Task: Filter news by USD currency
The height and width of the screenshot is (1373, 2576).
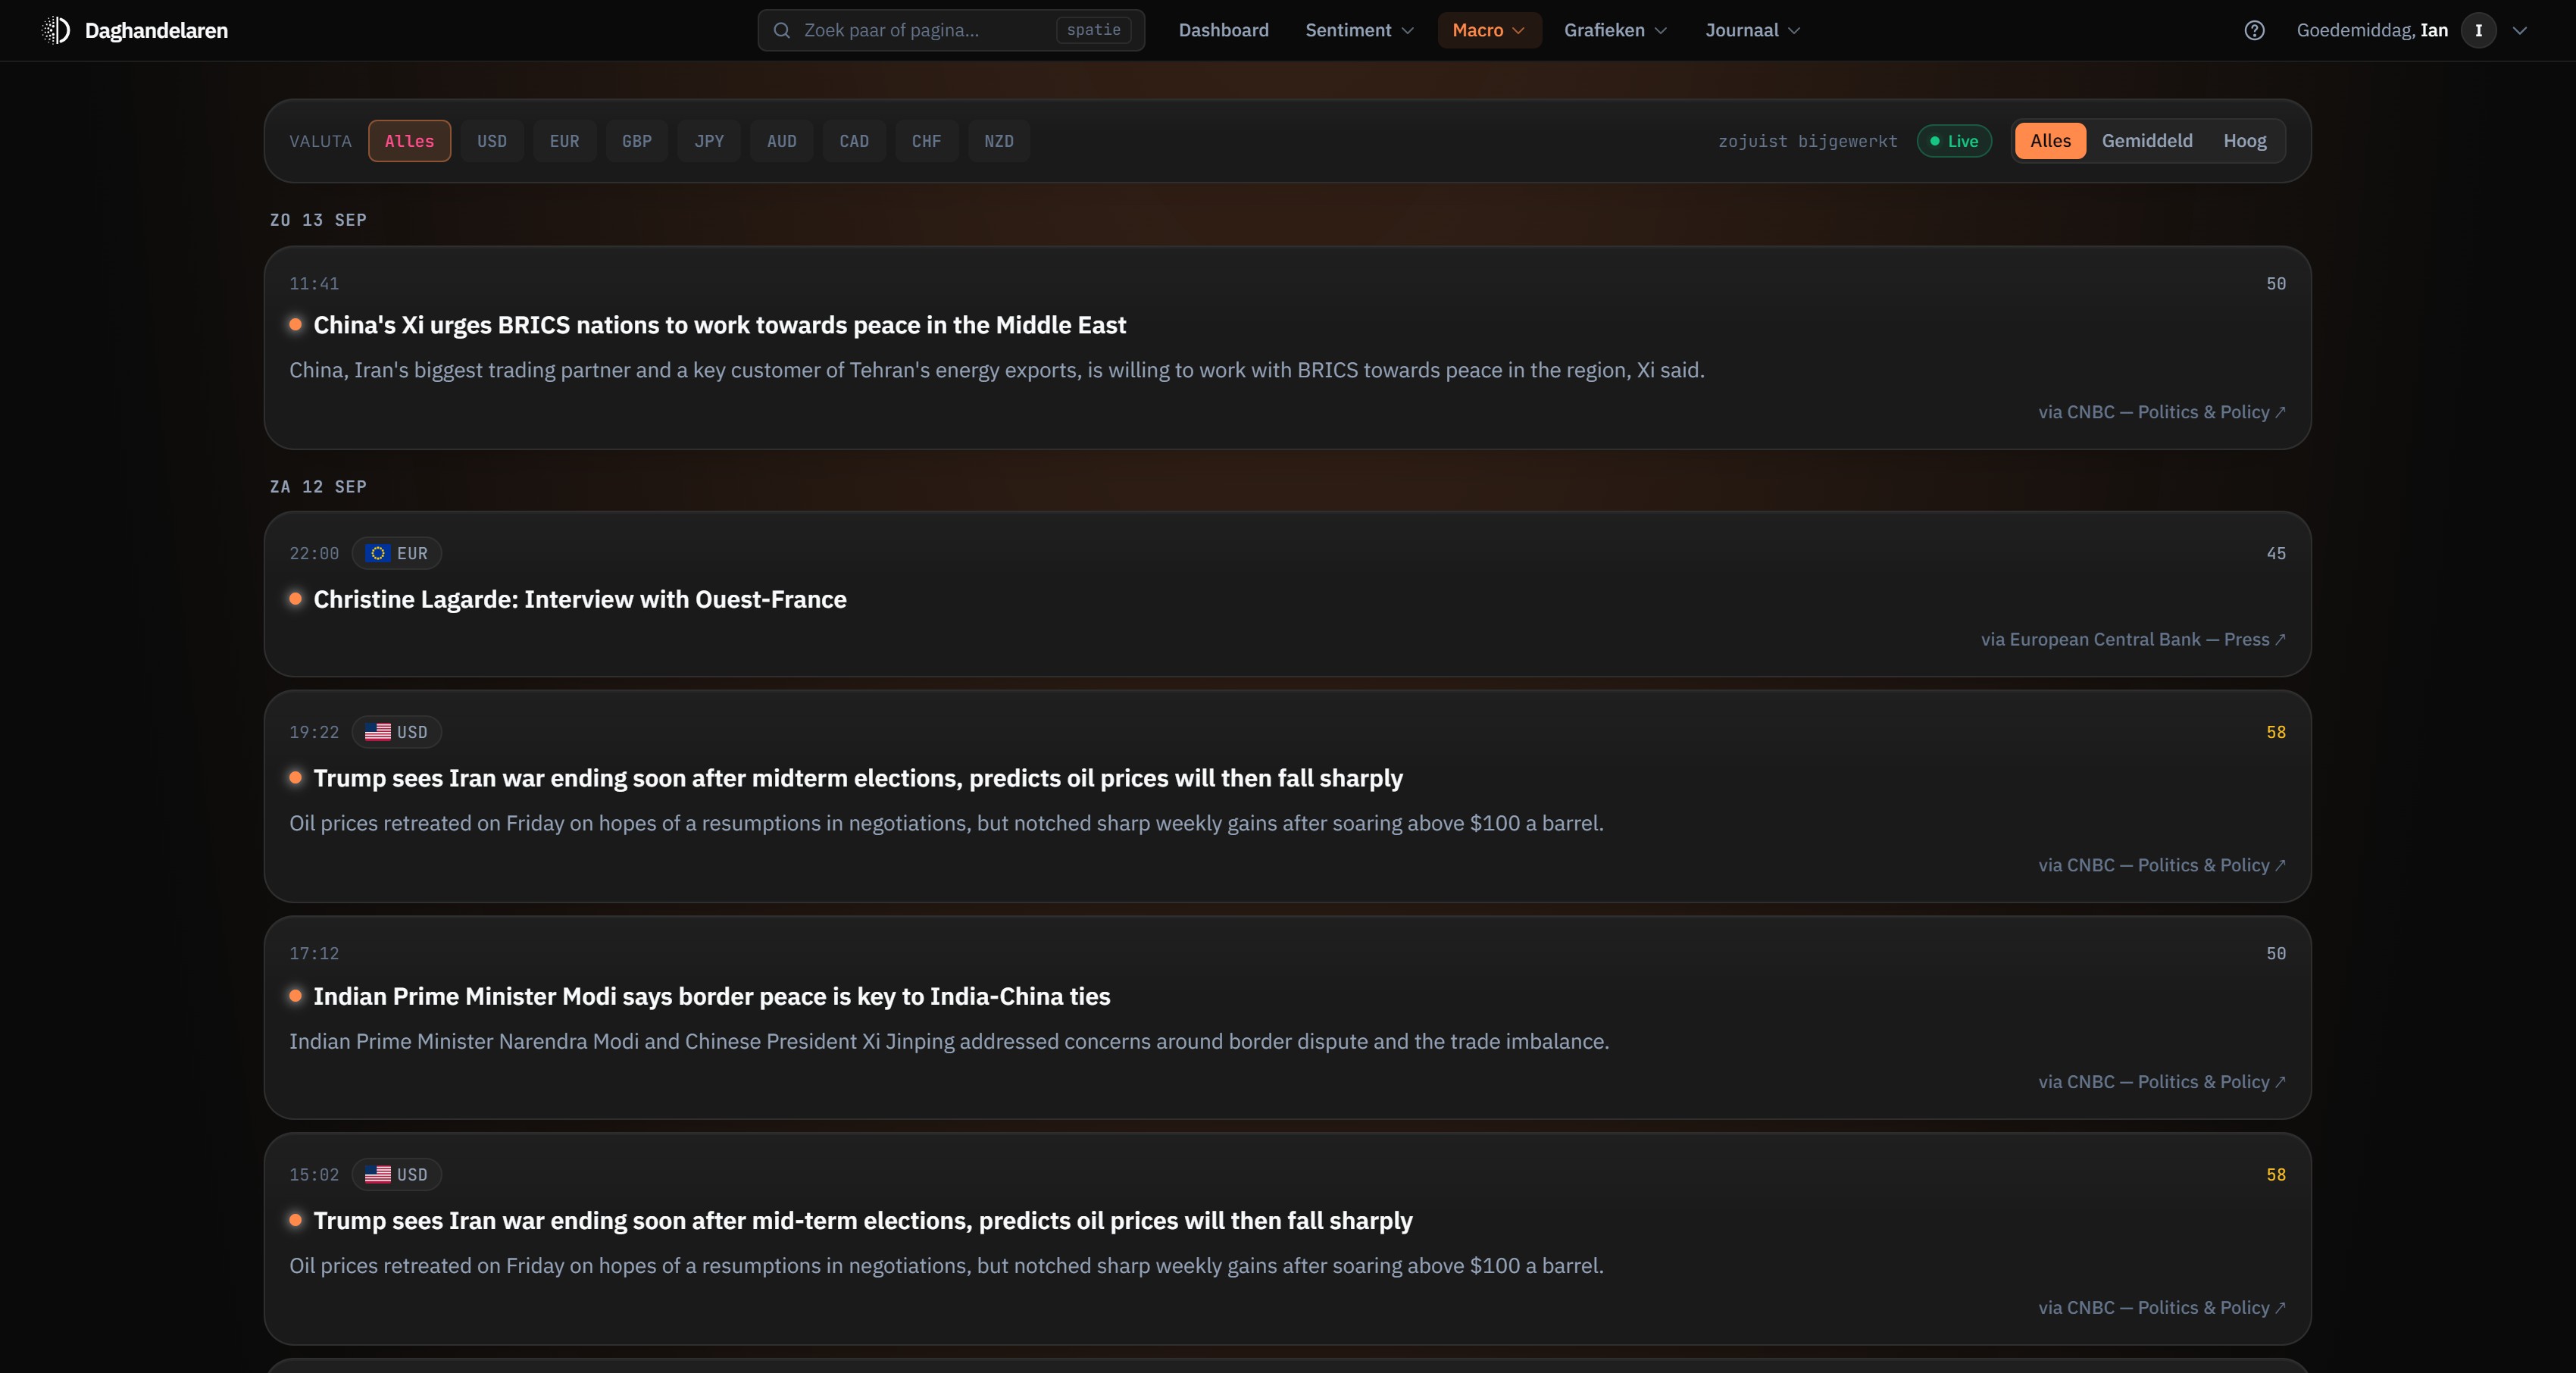Action: 492,141
